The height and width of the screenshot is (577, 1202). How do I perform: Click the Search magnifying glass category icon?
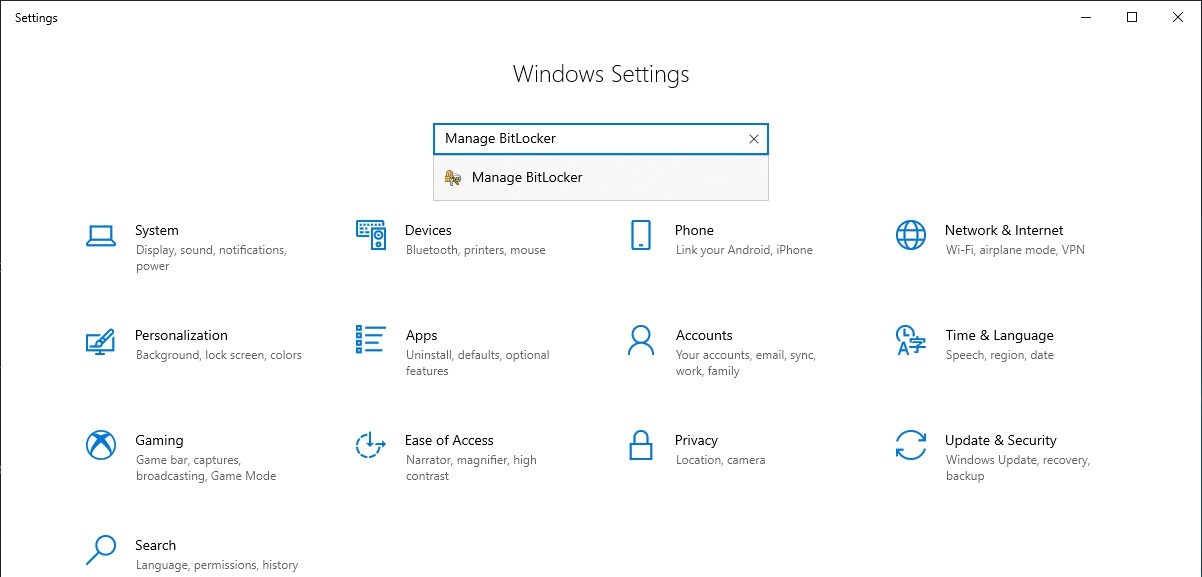point(101,551)
